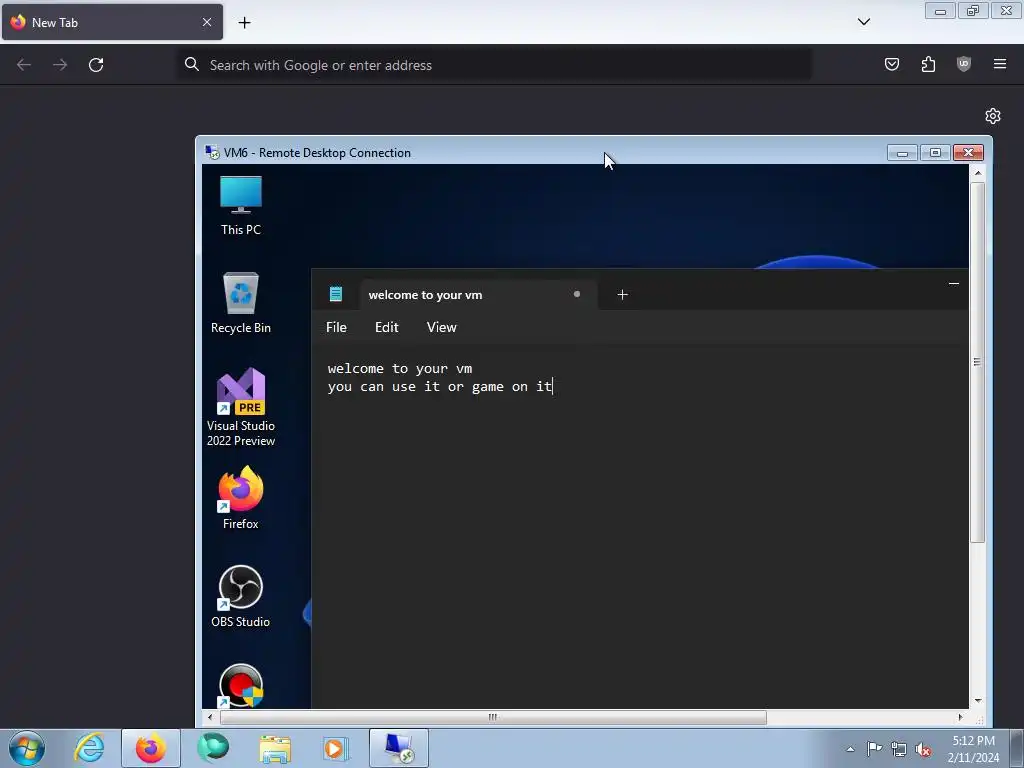Click the green globe browser taskbar icon

pos(213,748)
